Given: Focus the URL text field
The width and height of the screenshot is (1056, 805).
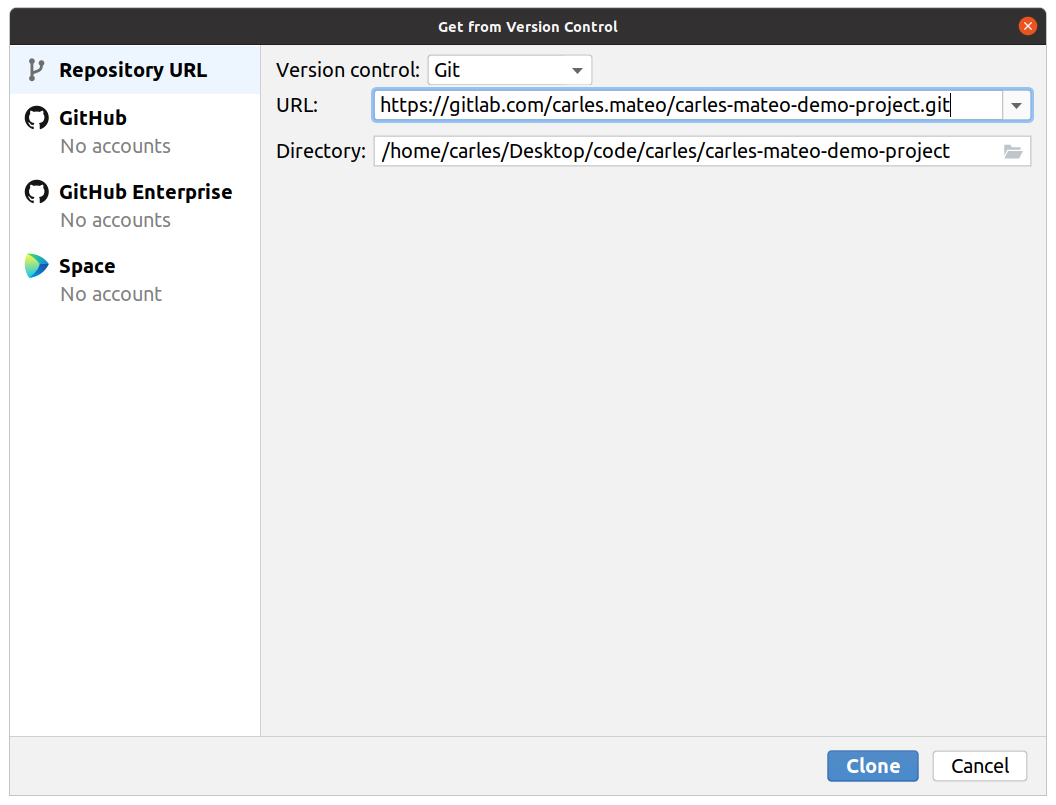Looking at the screenshot, I should click(x=688, y=106).
